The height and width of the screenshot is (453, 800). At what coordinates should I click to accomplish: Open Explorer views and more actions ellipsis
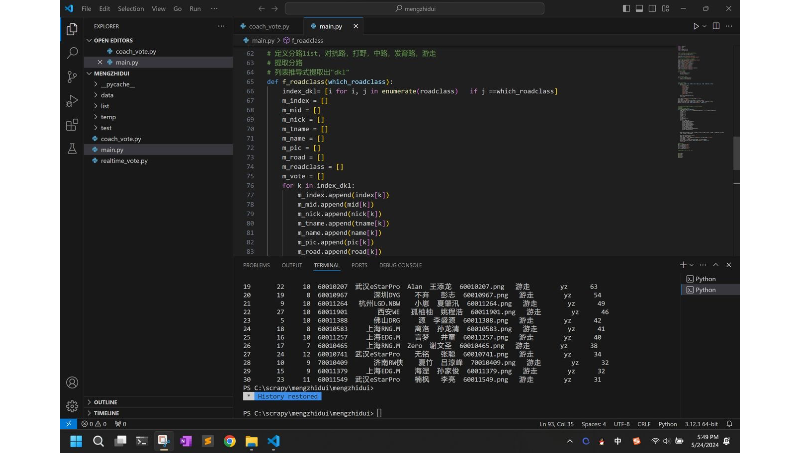pyautogui.click(x=221, y=26)
